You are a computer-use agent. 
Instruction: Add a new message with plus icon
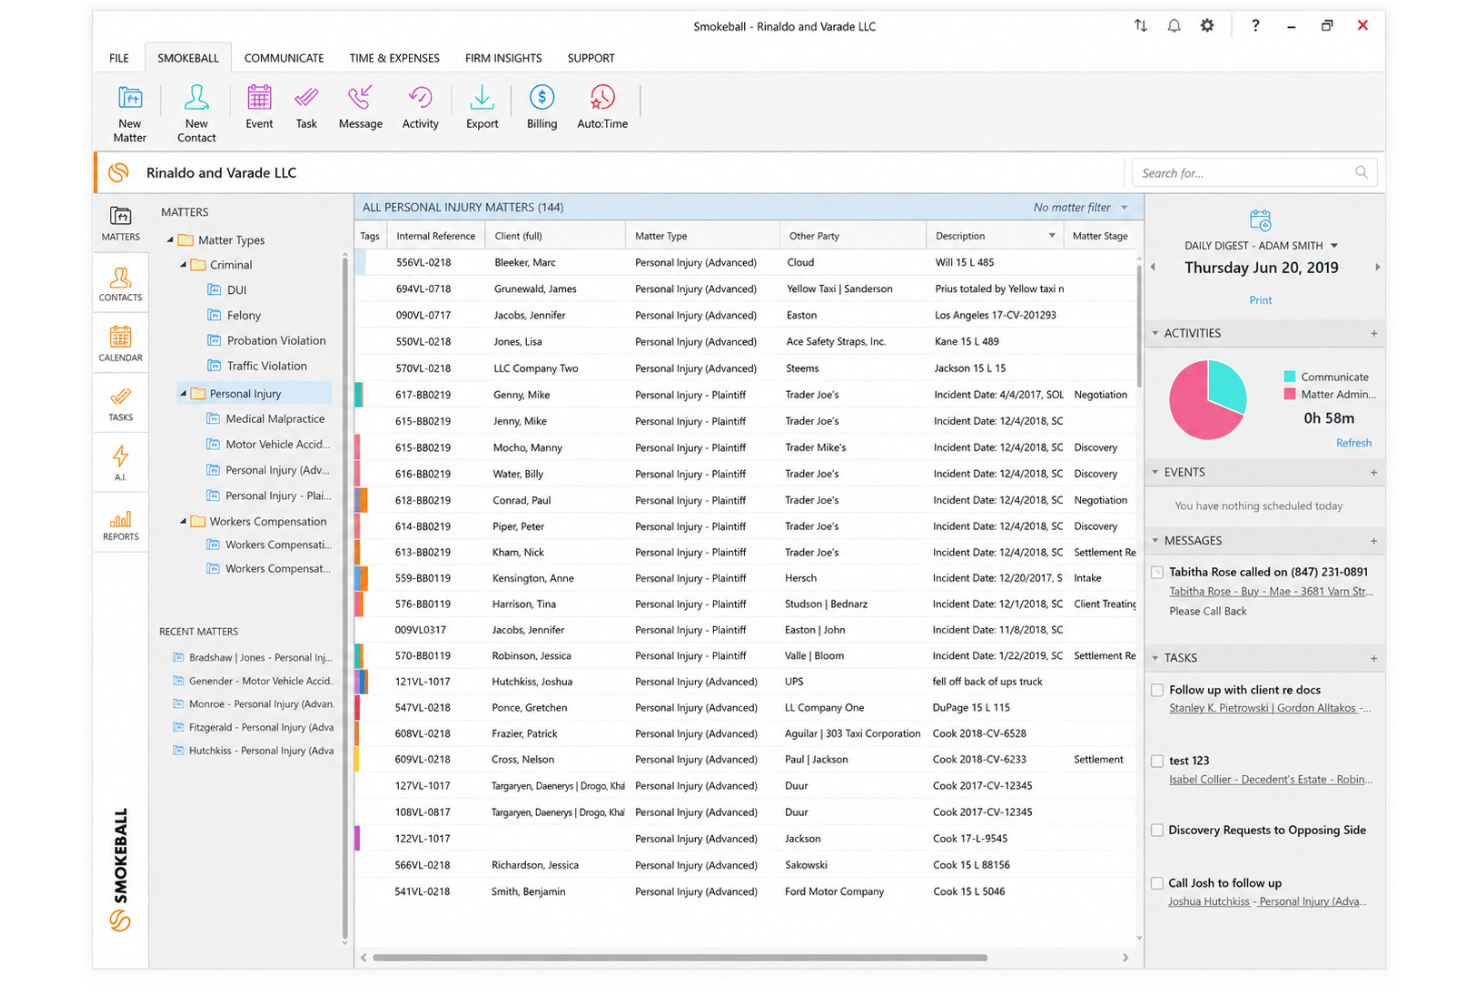tap(1373, 541)
